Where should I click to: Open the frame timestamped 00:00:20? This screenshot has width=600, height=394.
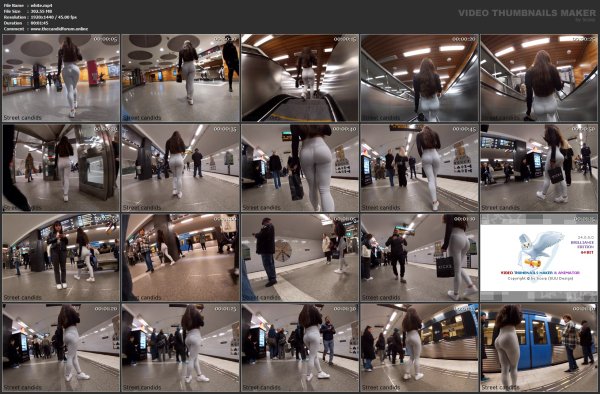click(x=419, y=78)
